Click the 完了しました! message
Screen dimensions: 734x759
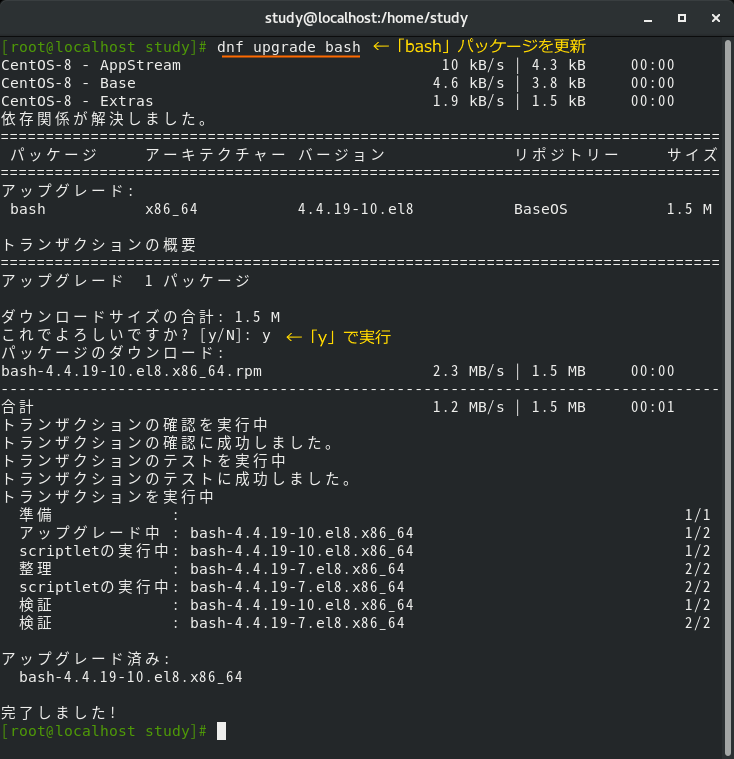59,713
